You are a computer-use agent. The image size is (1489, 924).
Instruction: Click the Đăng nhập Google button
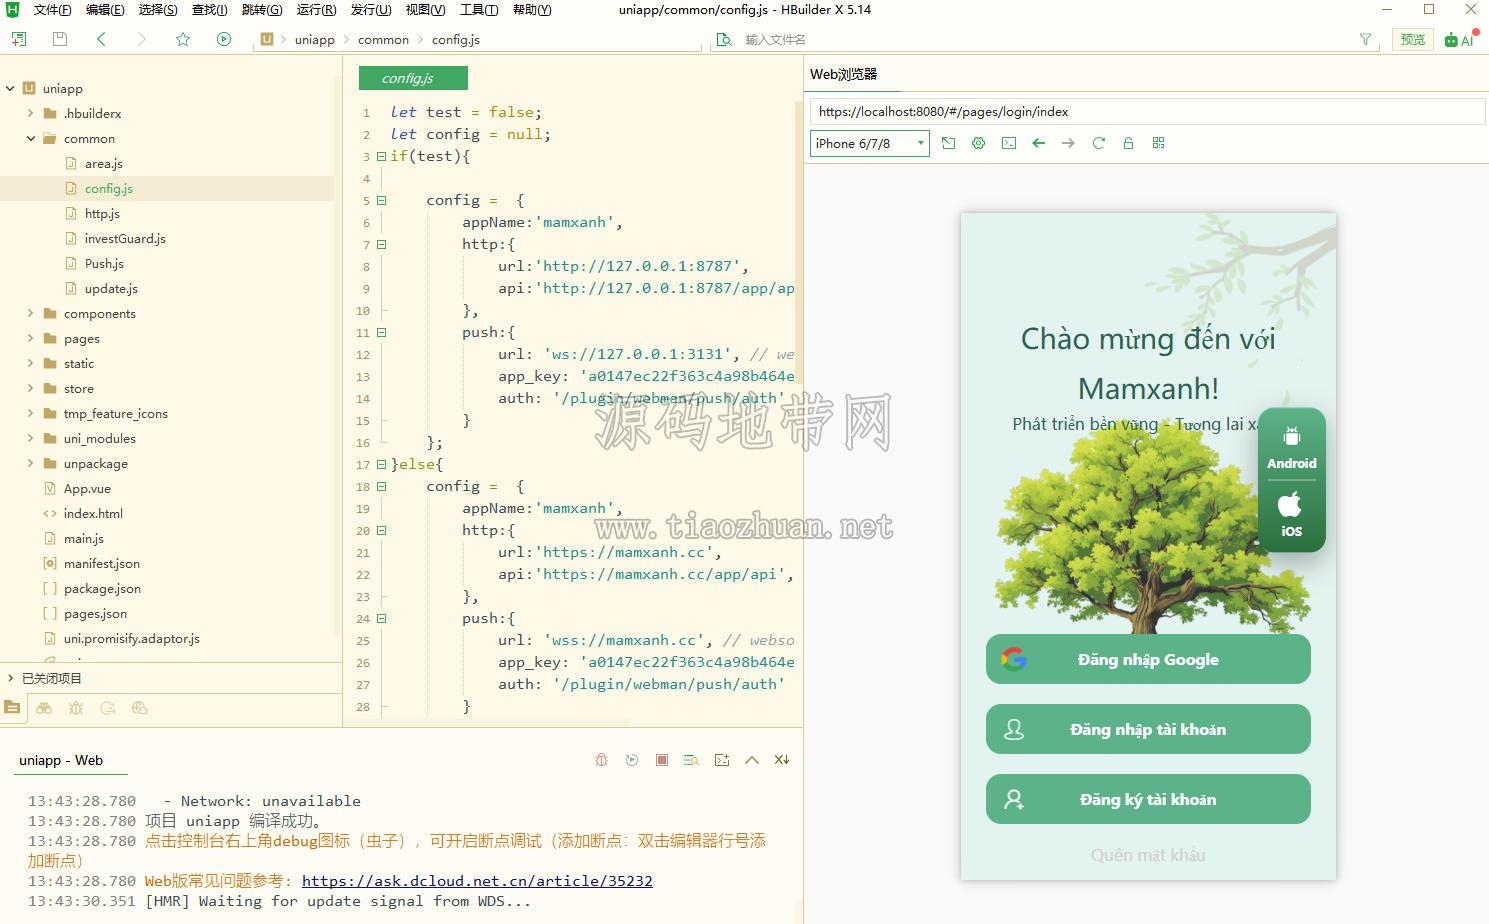[x=1148, y=659]
